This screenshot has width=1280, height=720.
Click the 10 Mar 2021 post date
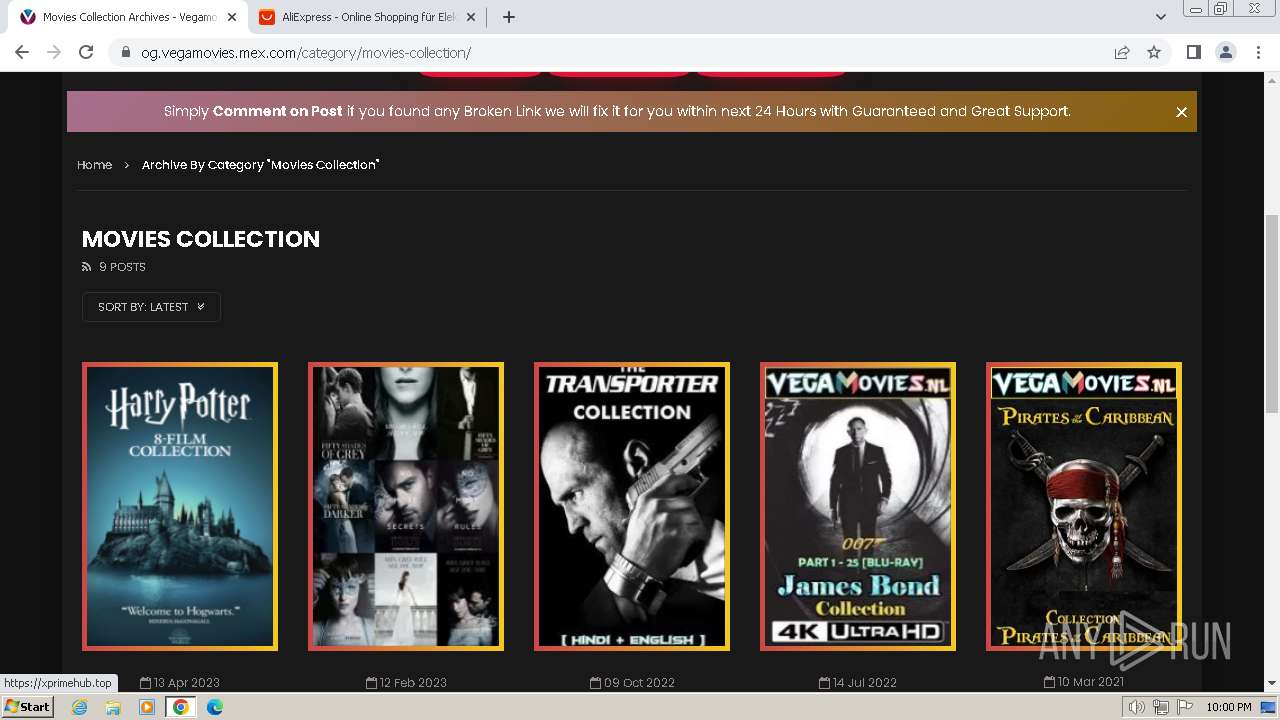1084,682
